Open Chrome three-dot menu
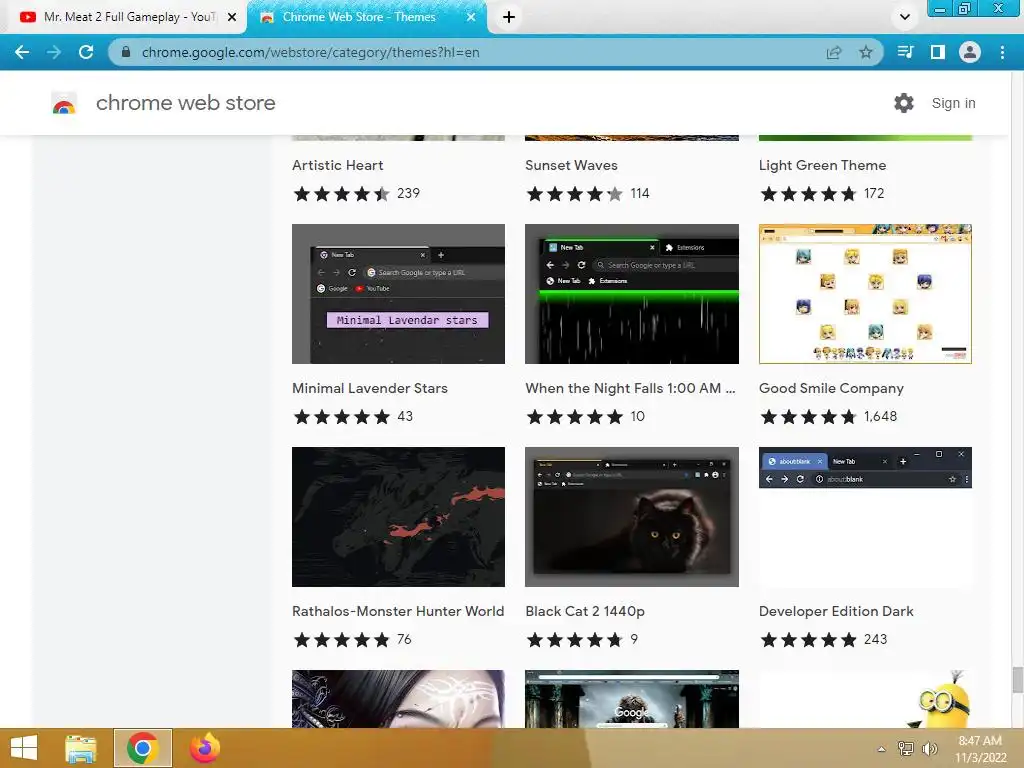The image size is (1024, 768). point(1002,52)
